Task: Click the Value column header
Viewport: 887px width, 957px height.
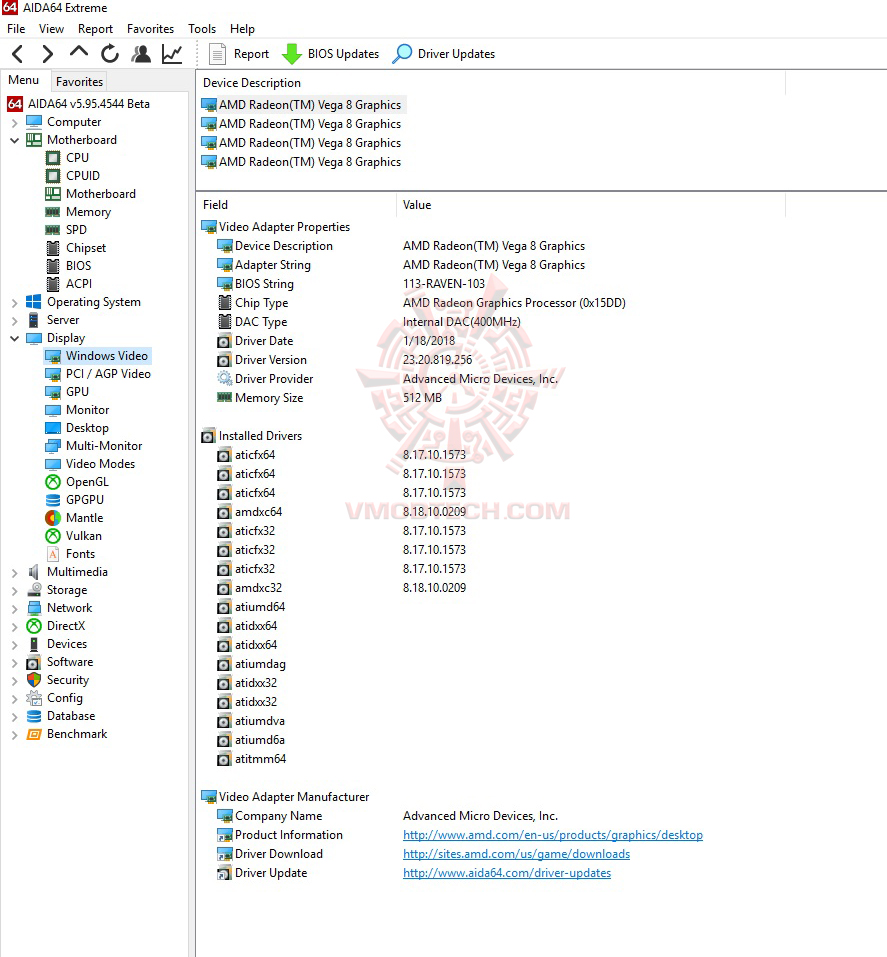Action: coord(591,205)
